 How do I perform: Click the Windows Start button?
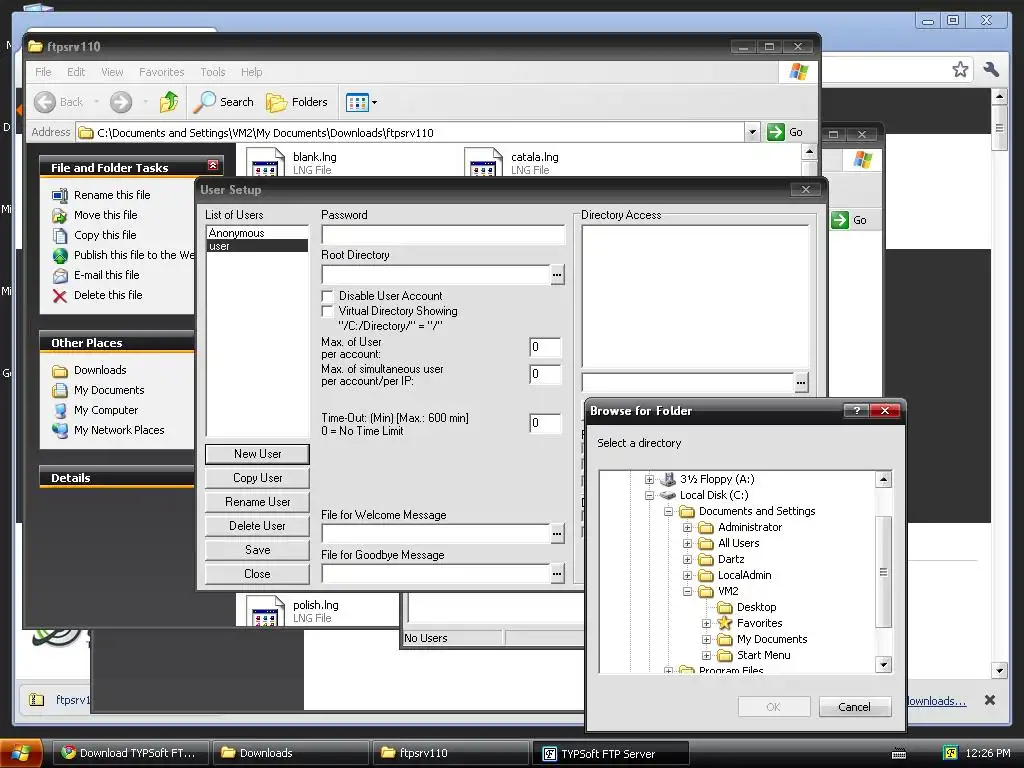pyautogui.click(x=20, y=754)
